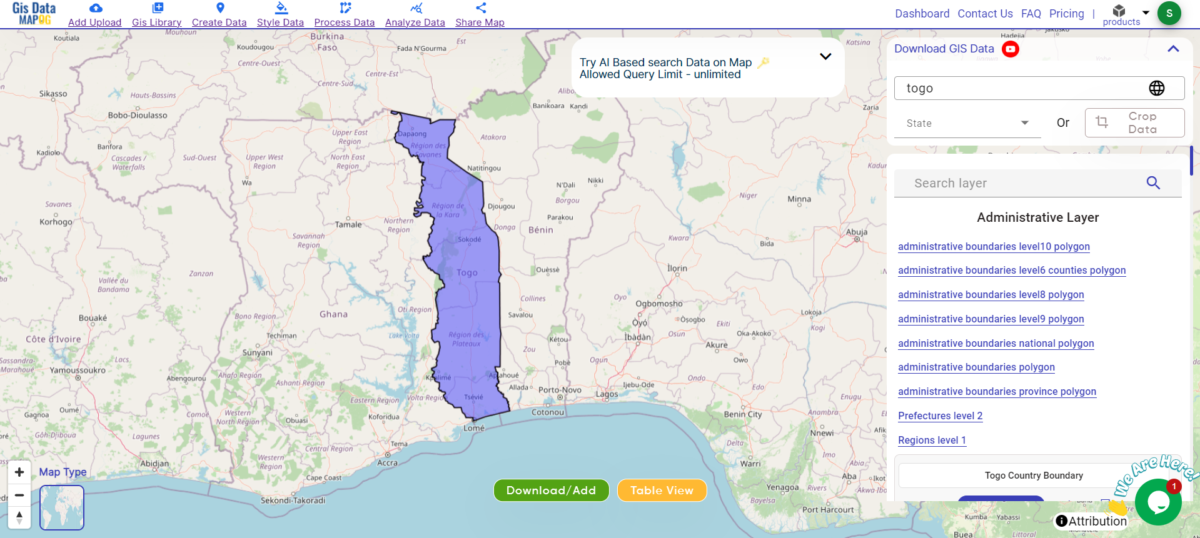Switch to Table View

coord(661,491)
